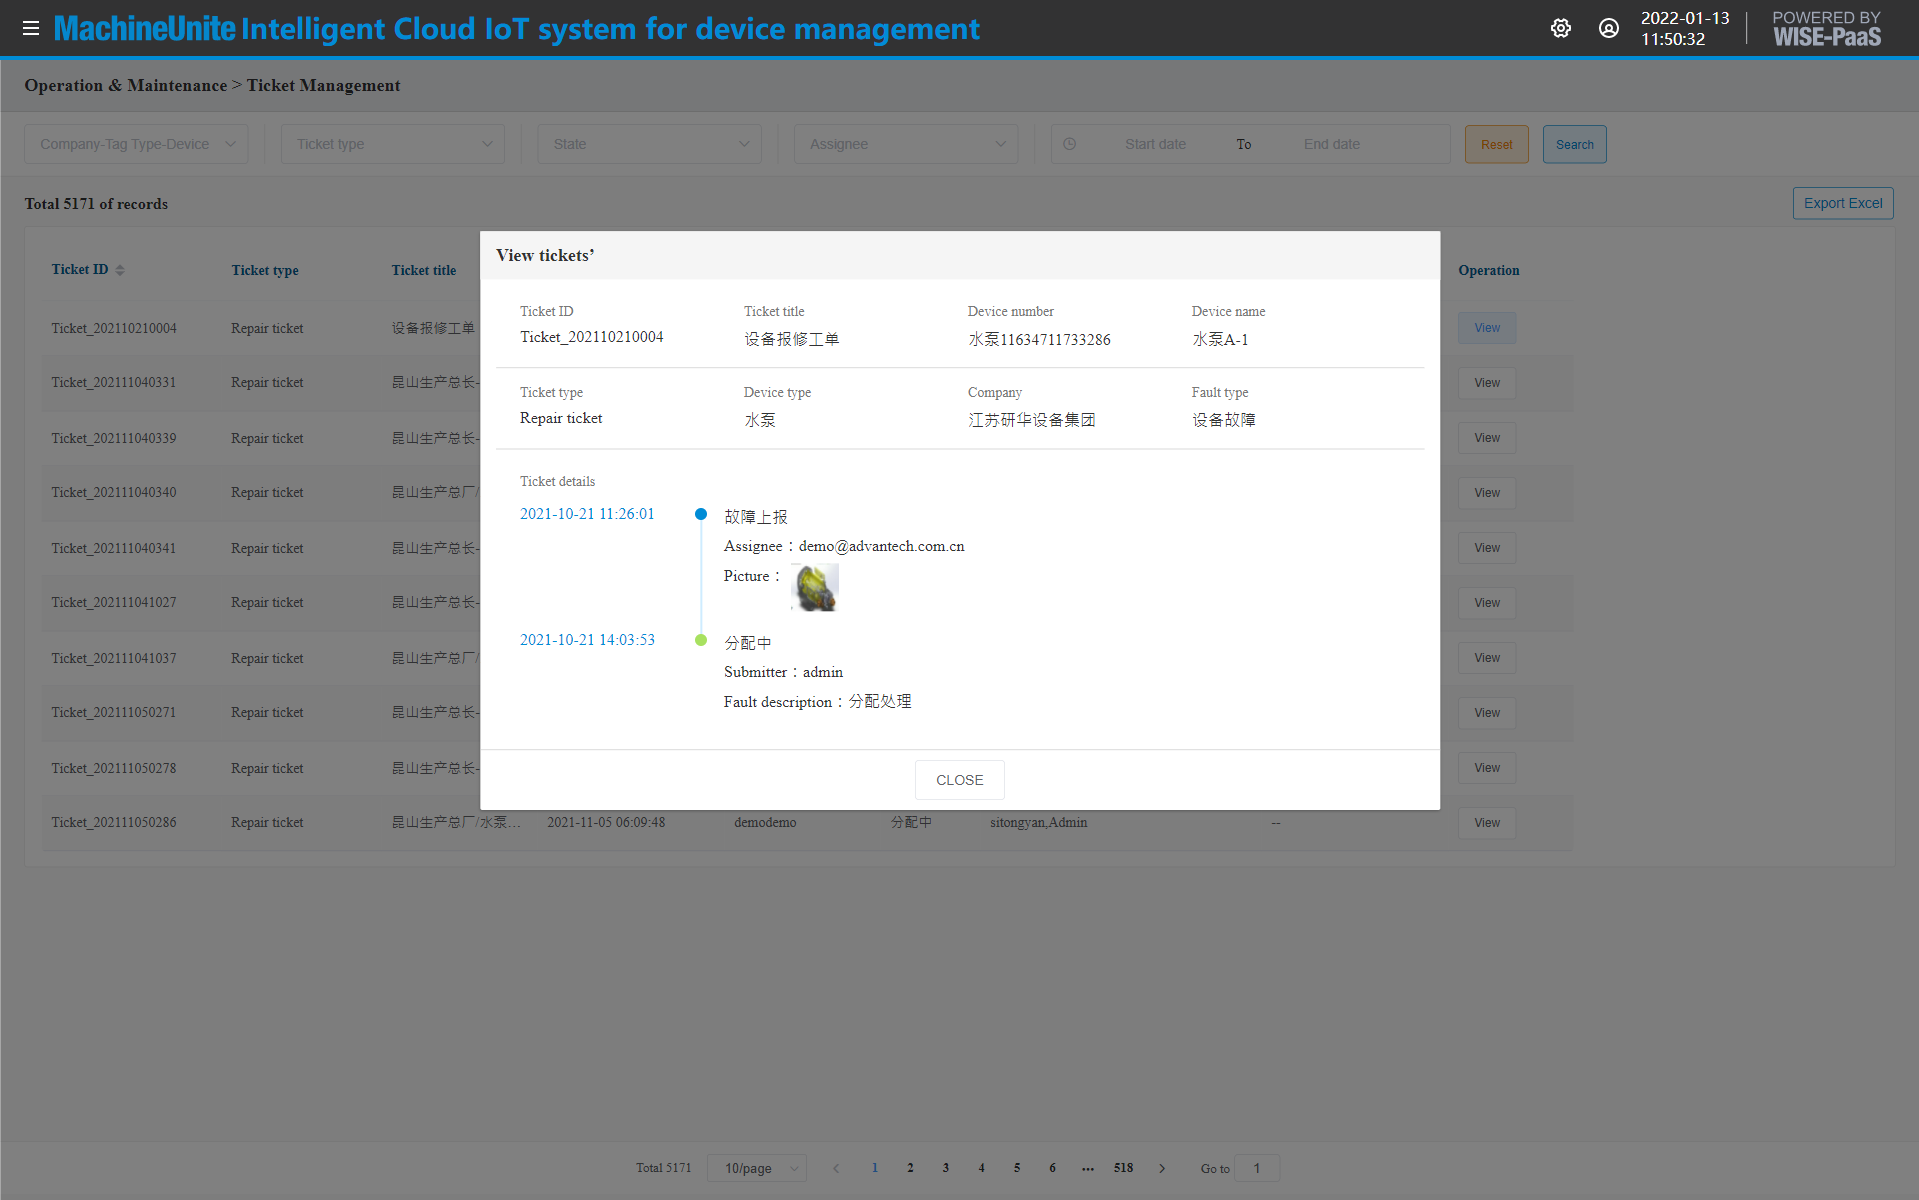Image resolution: width=1919 pixels, height=1200 pixels.
Task: Change the 10/page size selector
Action: [x=757, y=1168]
